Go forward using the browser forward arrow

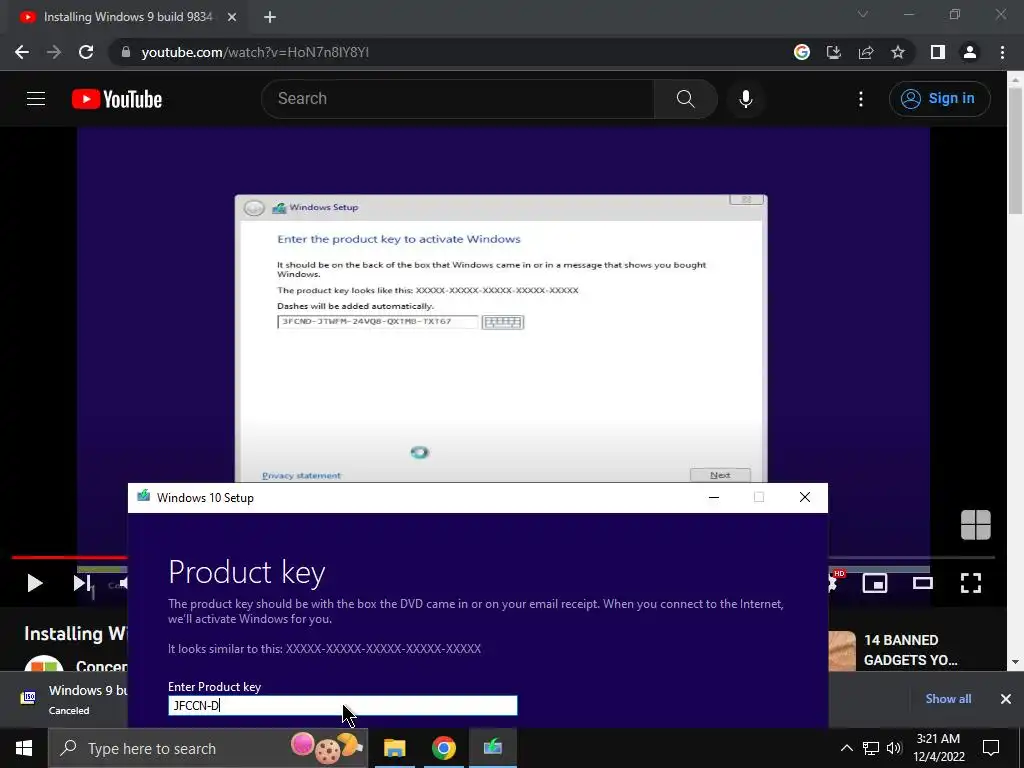click(54, 52)
